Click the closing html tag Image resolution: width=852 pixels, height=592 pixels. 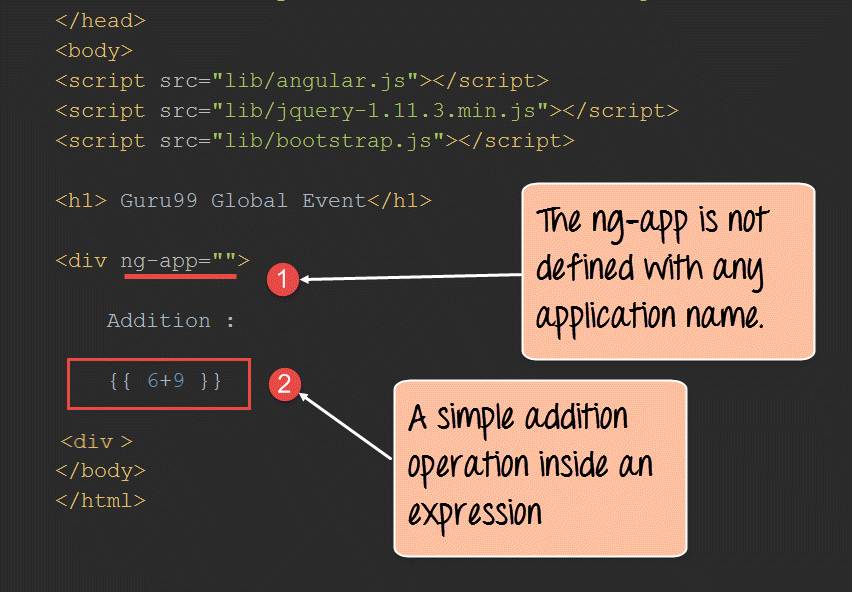(x=100, y=500)
